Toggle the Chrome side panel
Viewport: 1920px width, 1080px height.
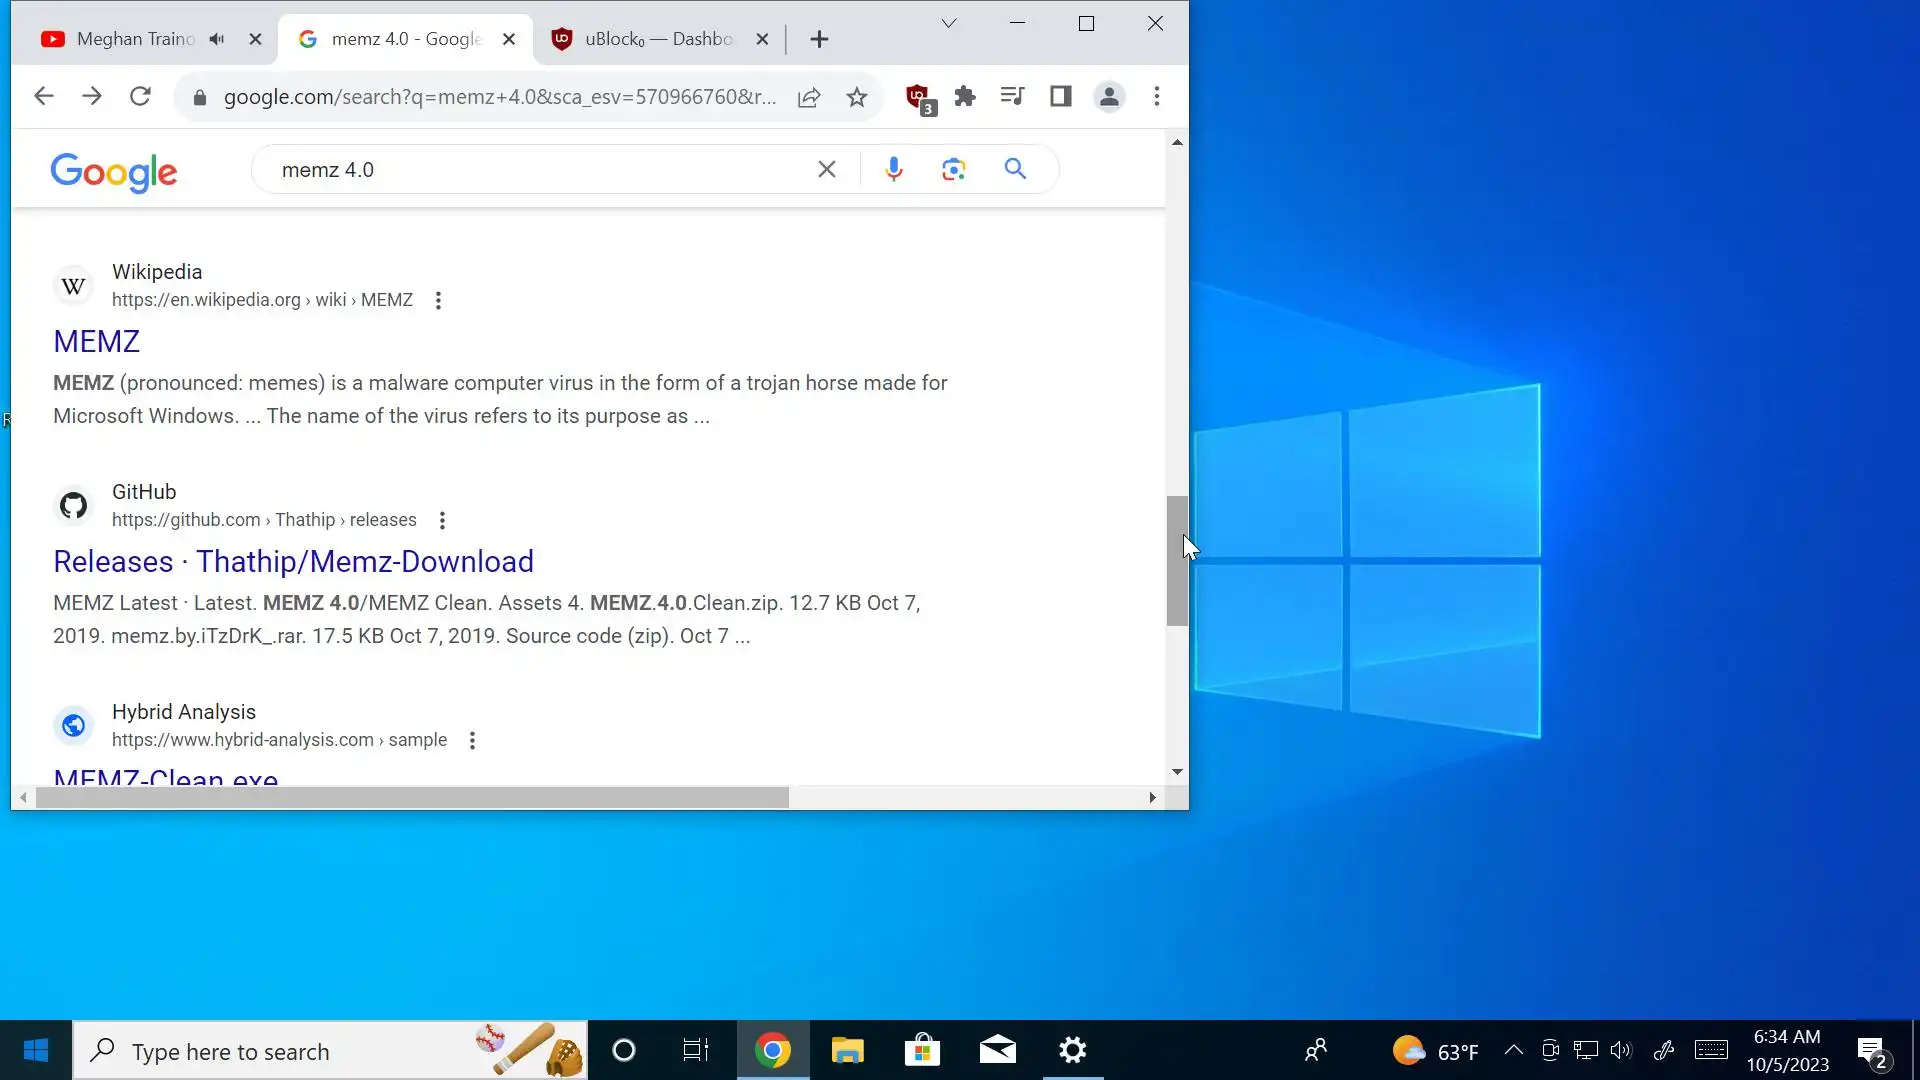pyautogui.click(x=1060, y=97)
